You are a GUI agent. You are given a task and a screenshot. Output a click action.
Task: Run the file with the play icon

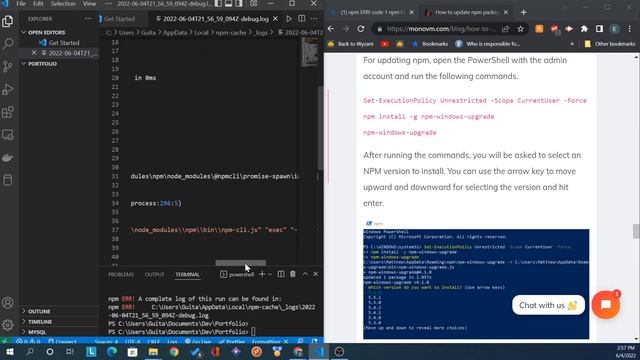tap(289, 19)
